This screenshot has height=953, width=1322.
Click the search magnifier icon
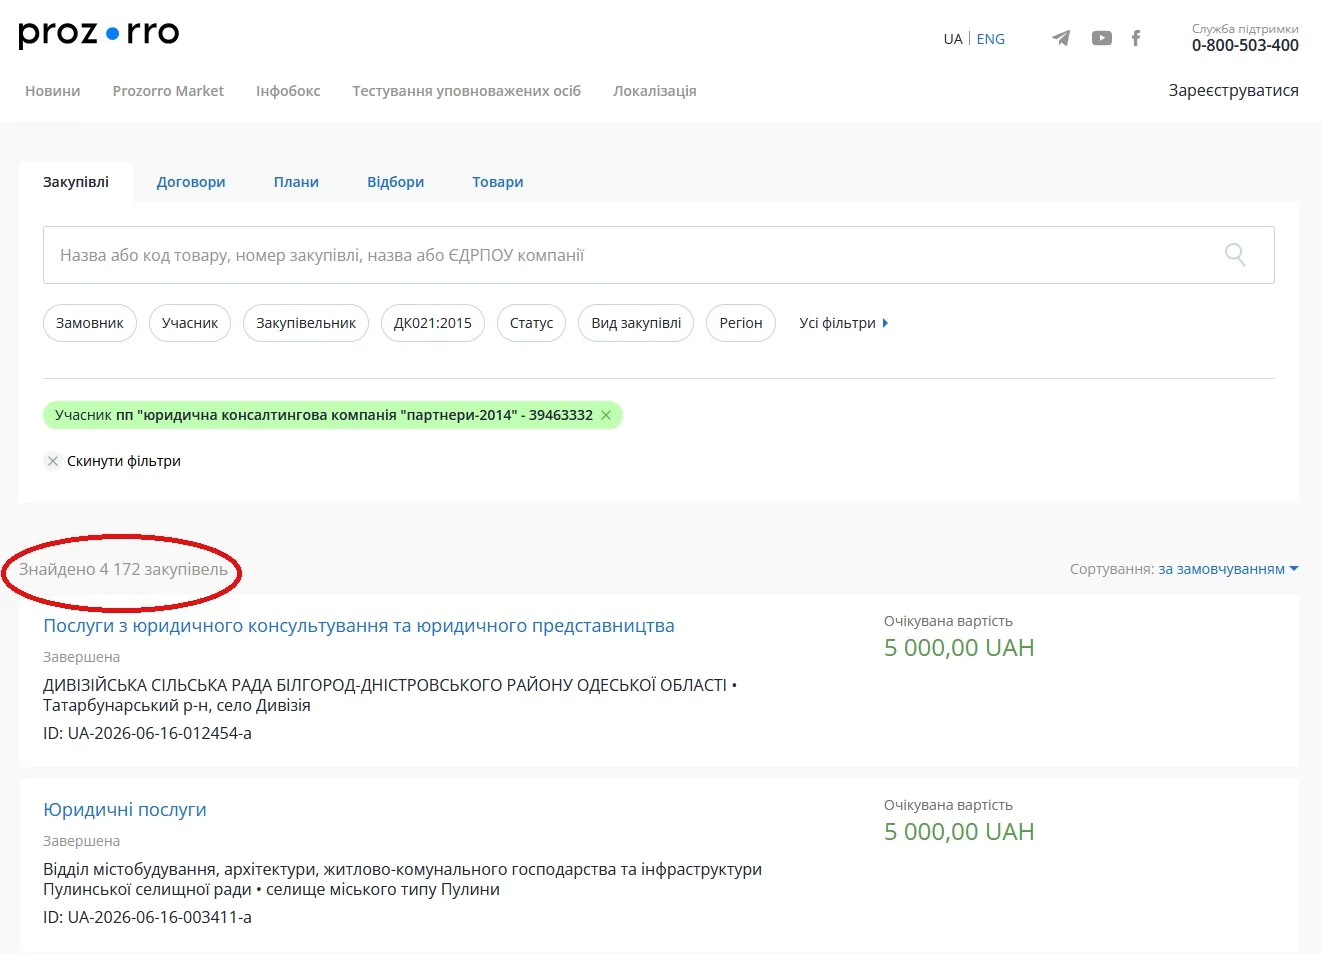pos(1235,255)
